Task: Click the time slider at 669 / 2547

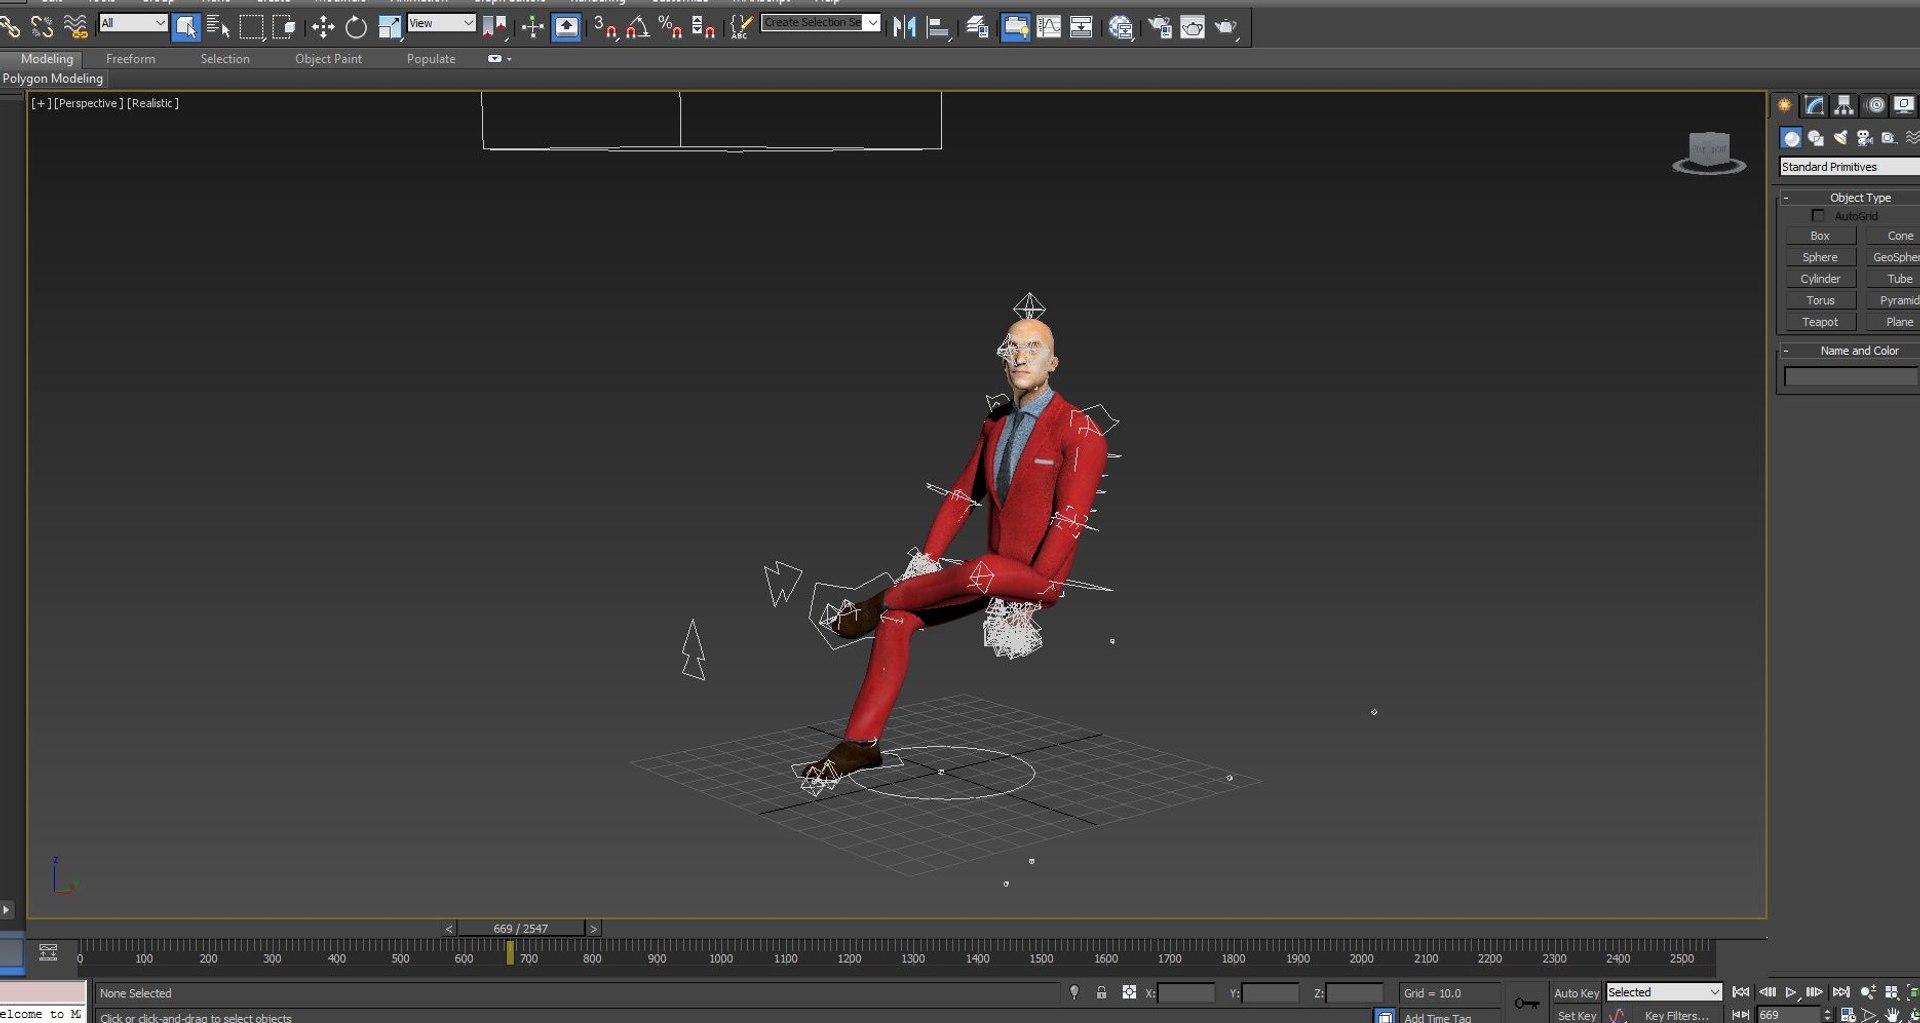Action: [521, 929]
